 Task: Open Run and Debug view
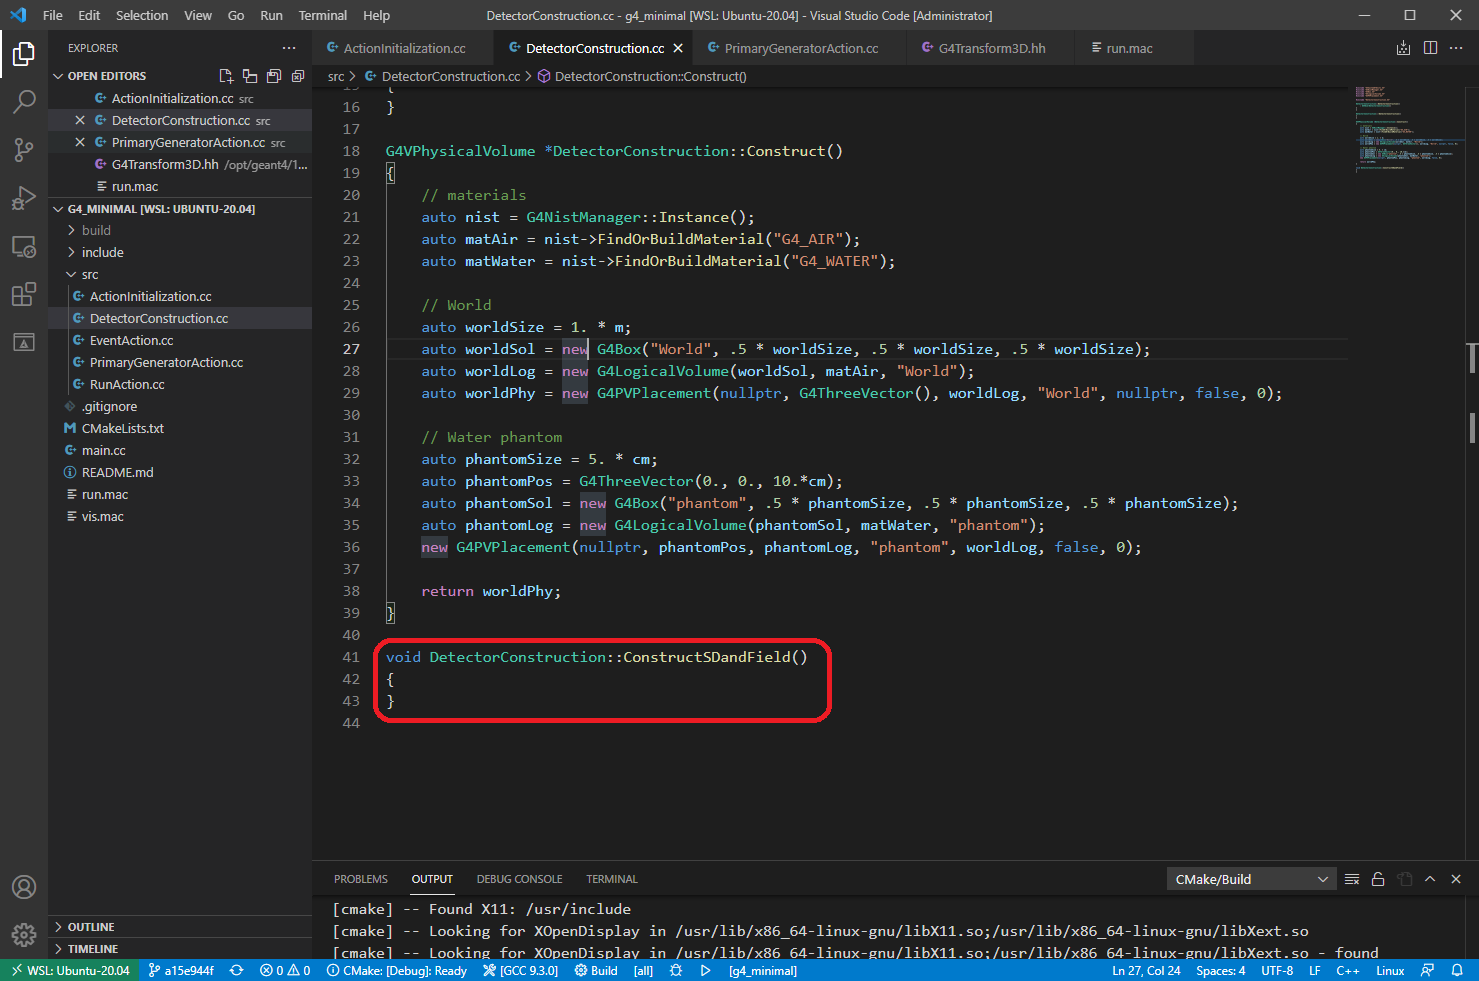coord(24,198)
